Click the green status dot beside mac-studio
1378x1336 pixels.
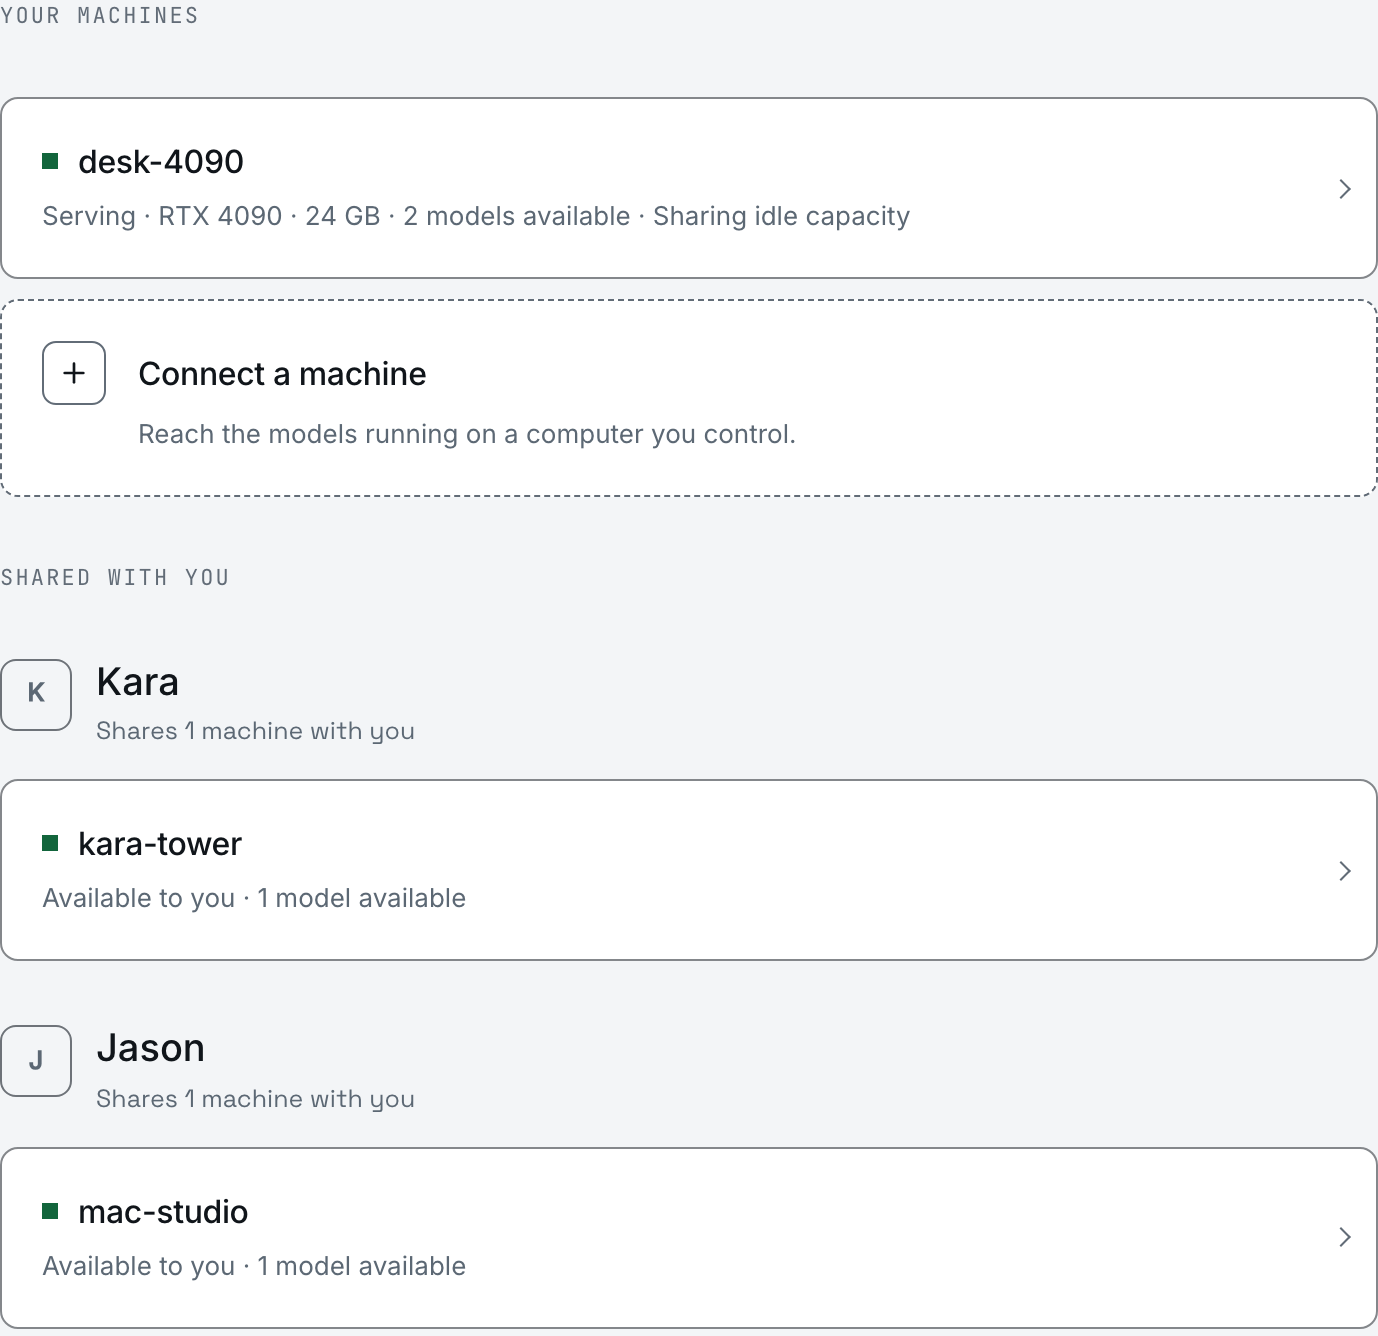click(x=50, y=1211)
